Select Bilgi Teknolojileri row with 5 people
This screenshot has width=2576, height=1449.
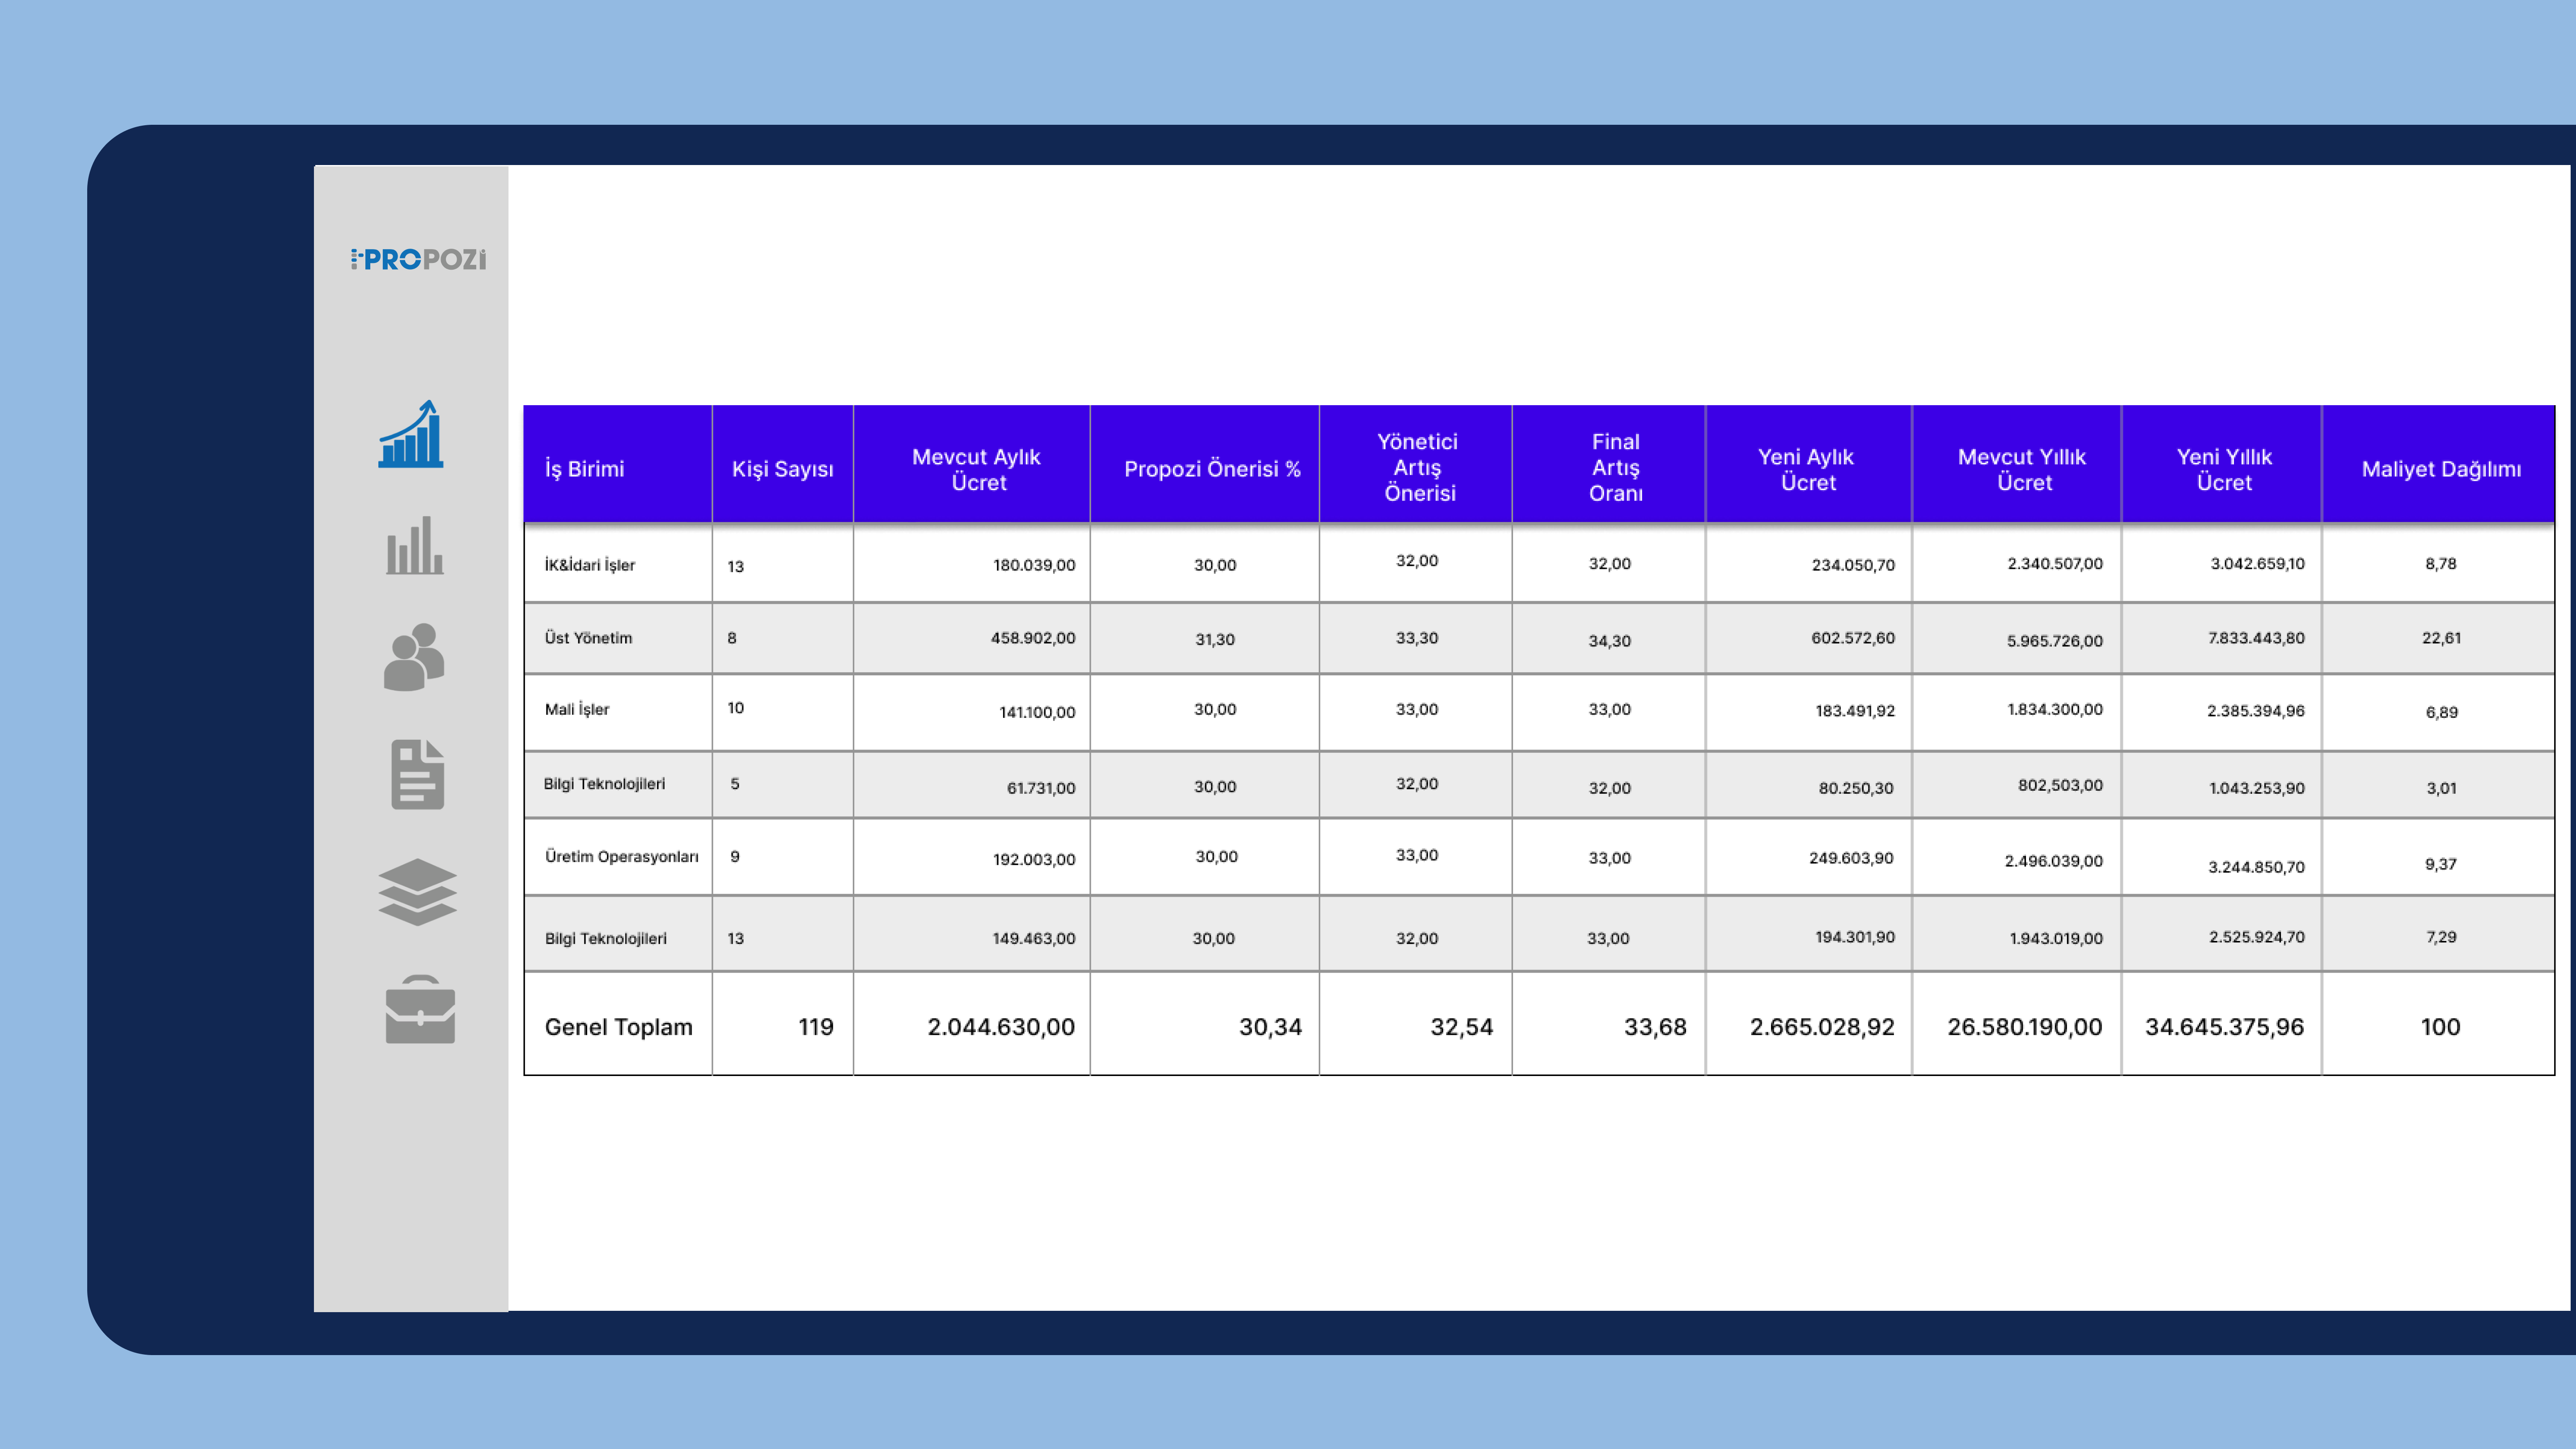point(604,784)
